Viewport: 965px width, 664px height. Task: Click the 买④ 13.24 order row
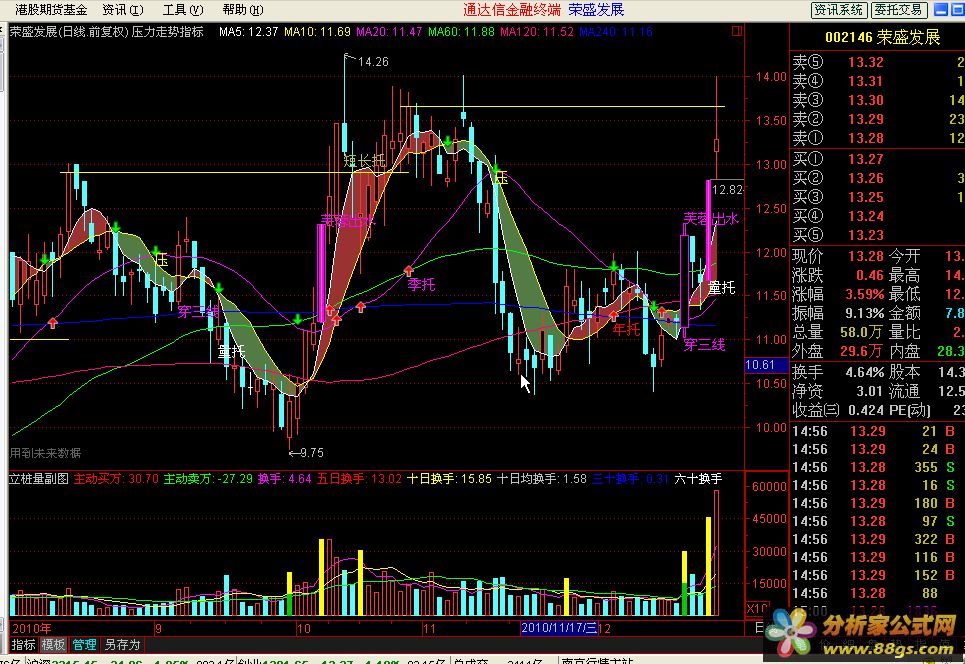click(878, 217)
